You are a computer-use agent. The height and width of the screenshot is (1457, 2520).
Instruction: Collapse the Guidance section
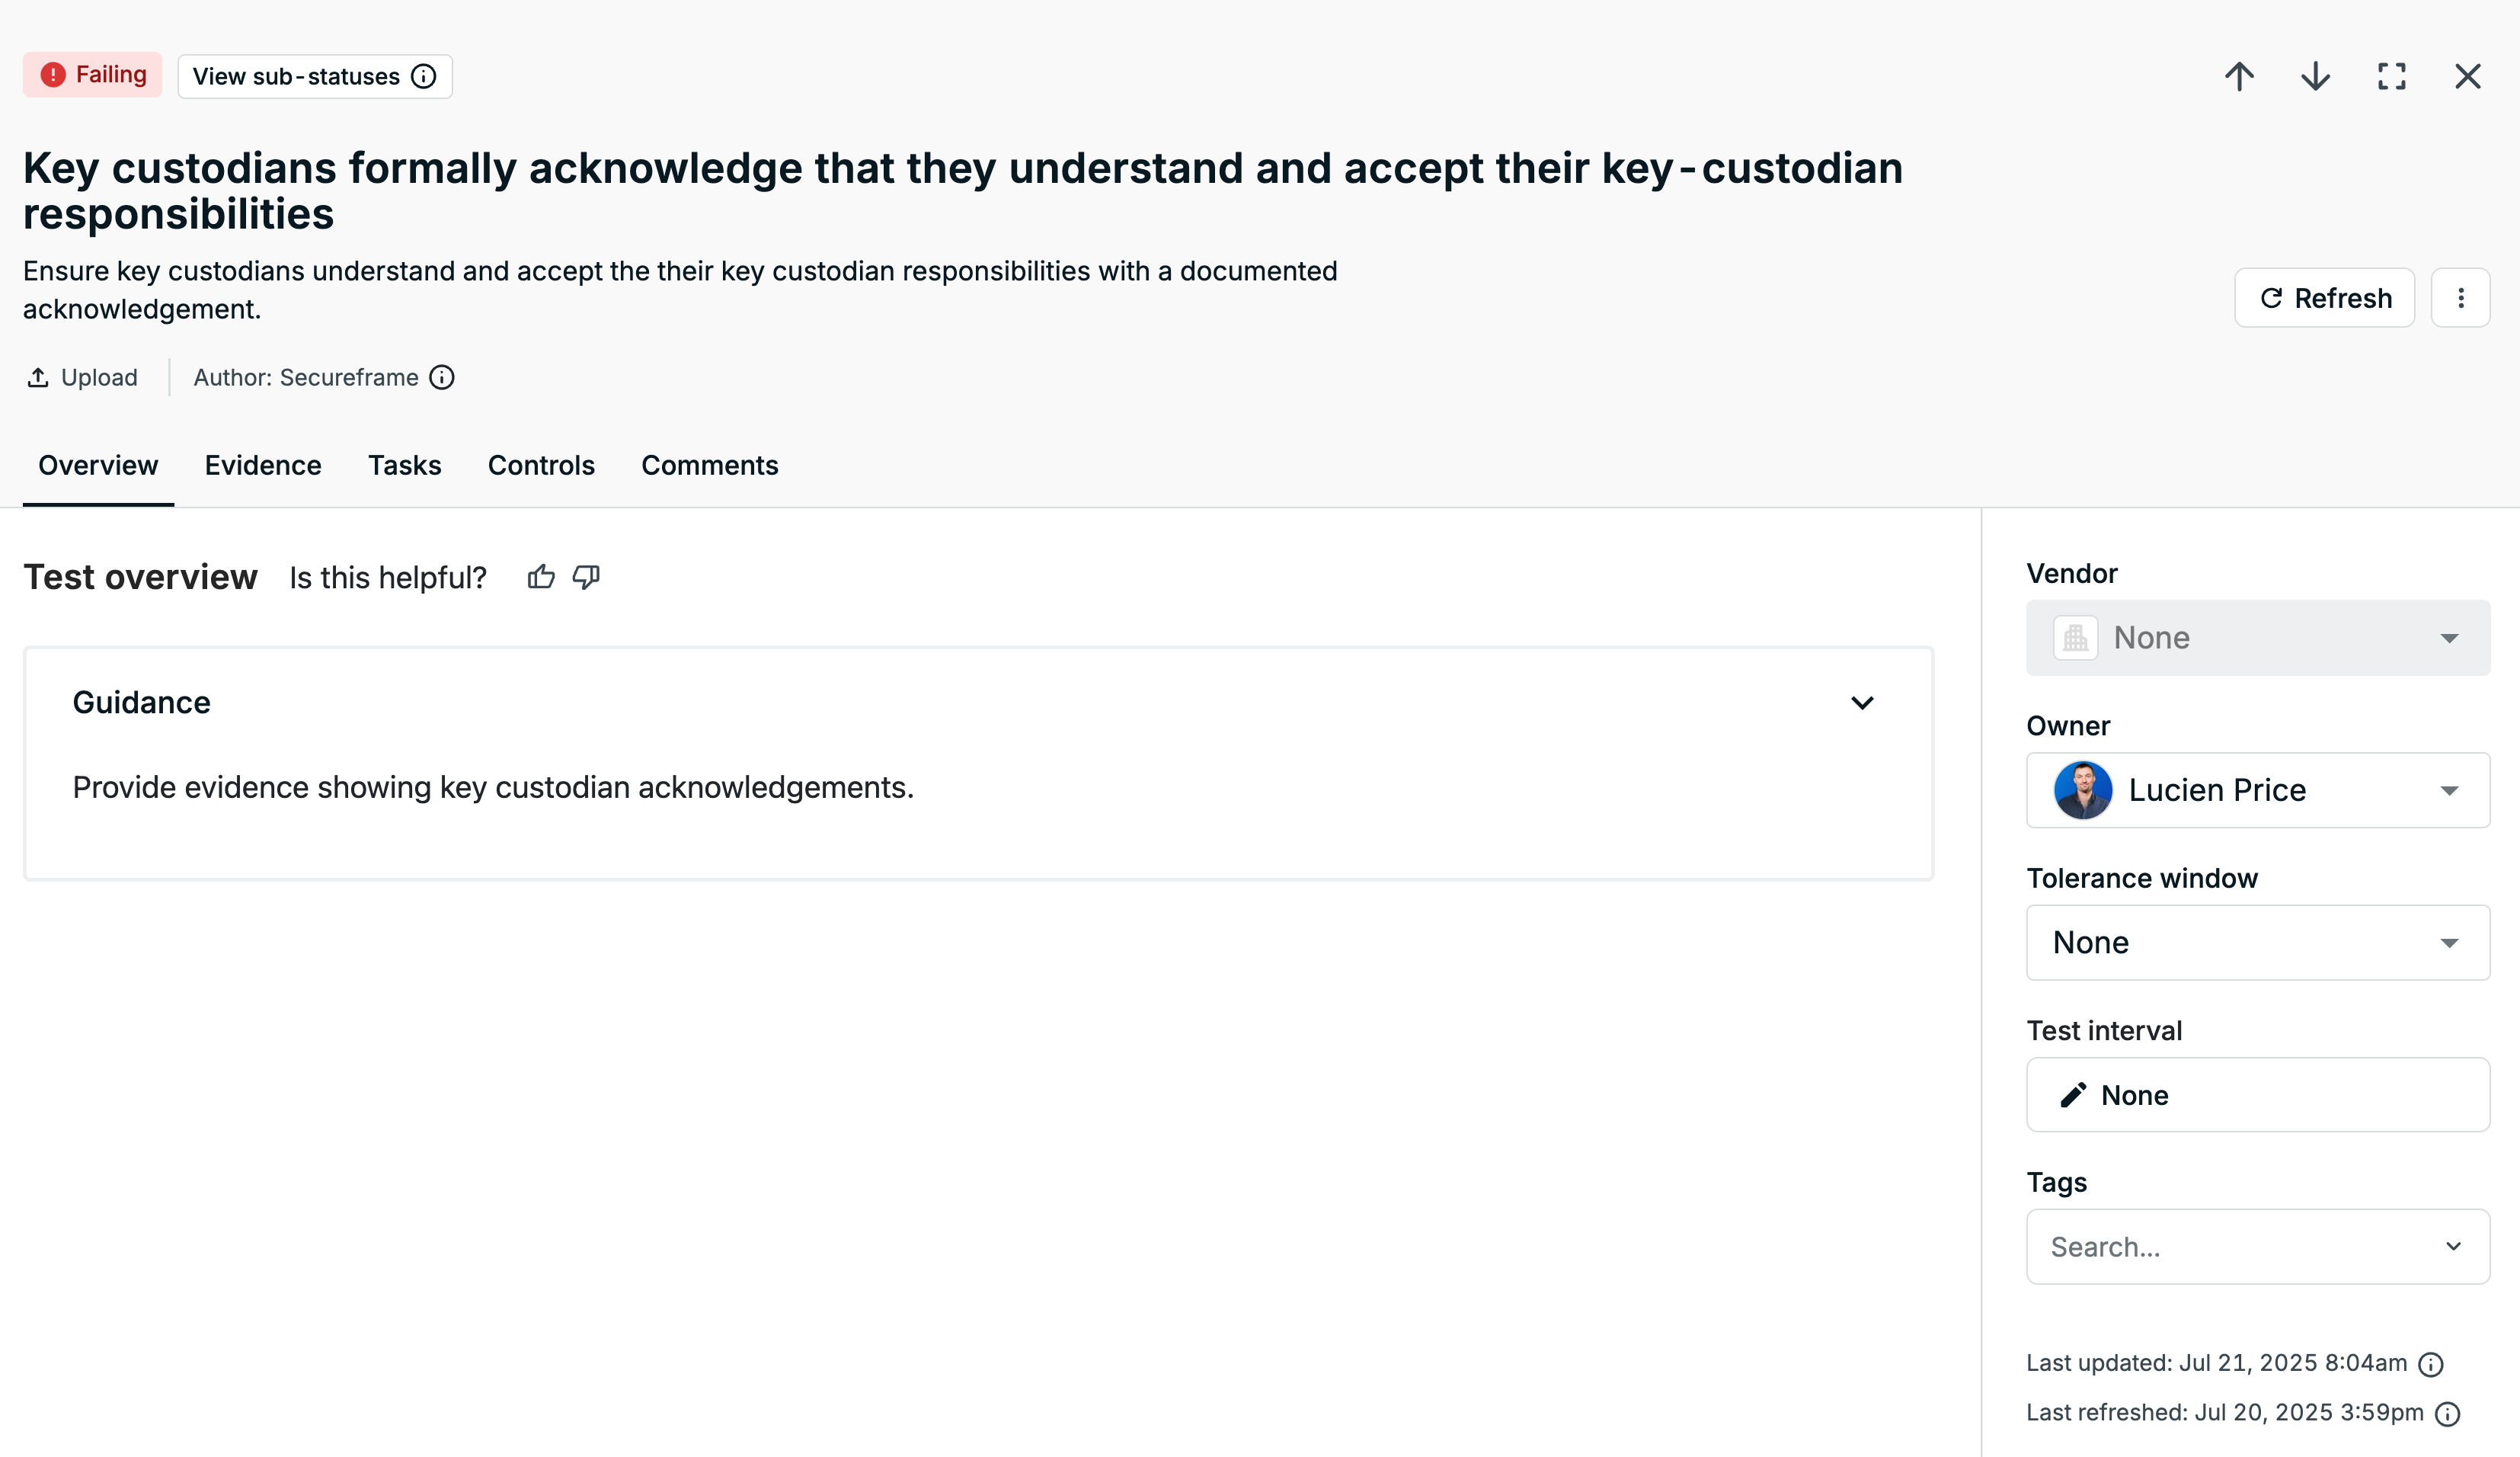pos(1862,703)
